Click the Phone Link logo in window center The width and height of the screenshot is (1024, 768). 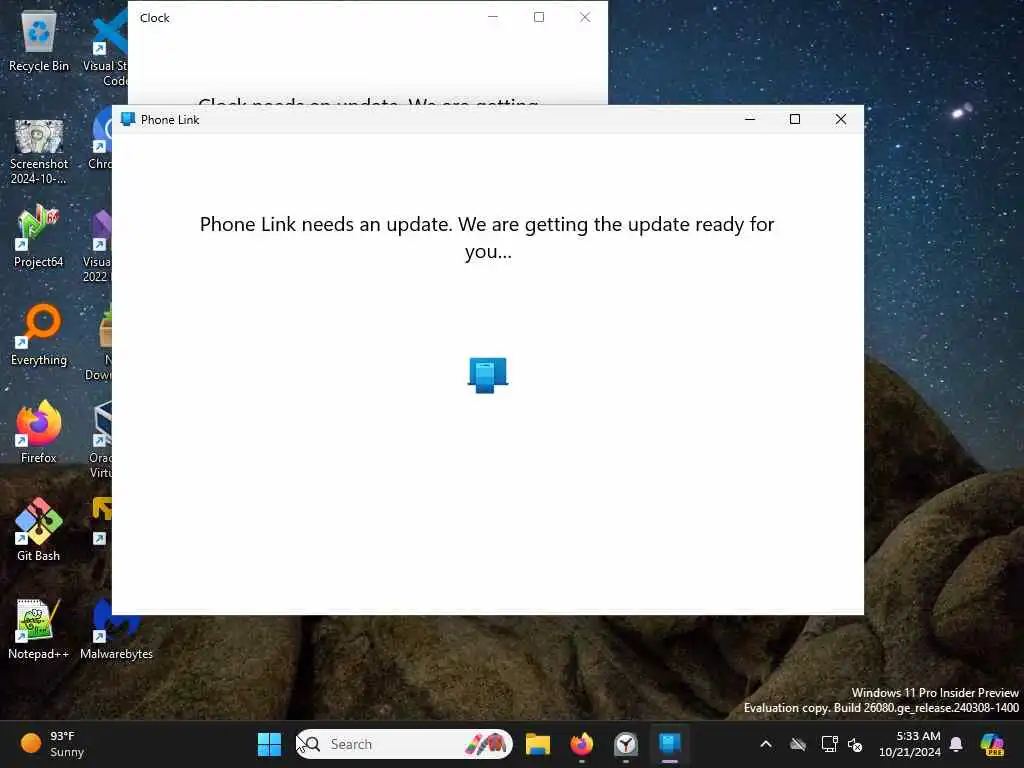point(488,375)
